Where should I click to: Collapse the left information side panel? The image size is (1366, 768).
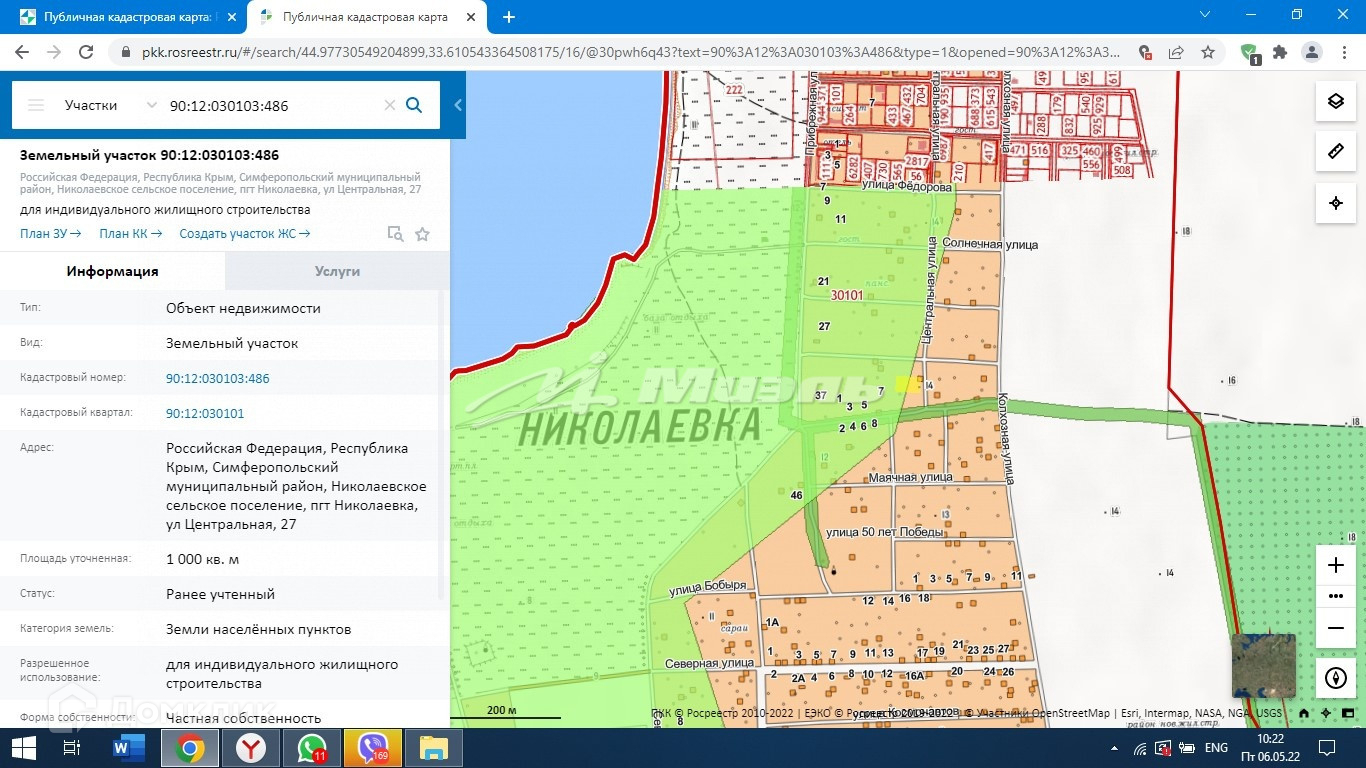pyautogui.click(x=458, y=105)
